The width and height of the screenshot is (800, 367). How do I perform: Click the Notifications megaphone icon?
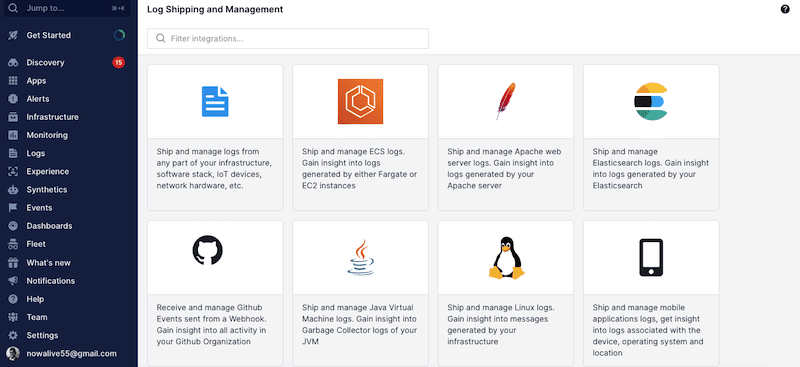point(13,281)
